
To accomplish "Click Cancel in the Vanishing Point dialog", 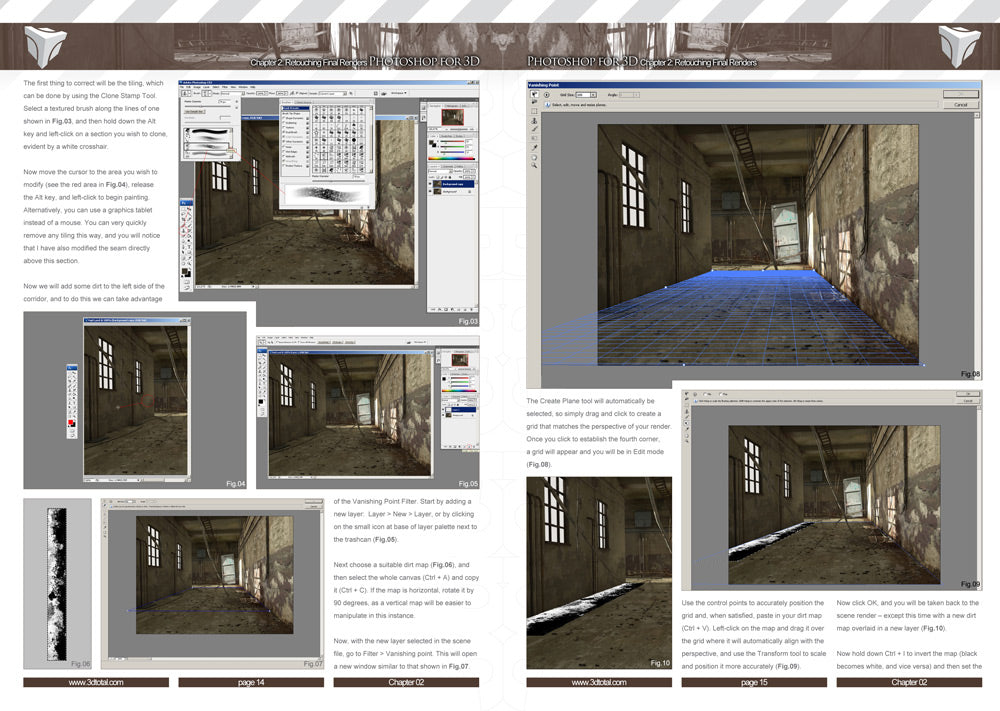I will 961,104.
